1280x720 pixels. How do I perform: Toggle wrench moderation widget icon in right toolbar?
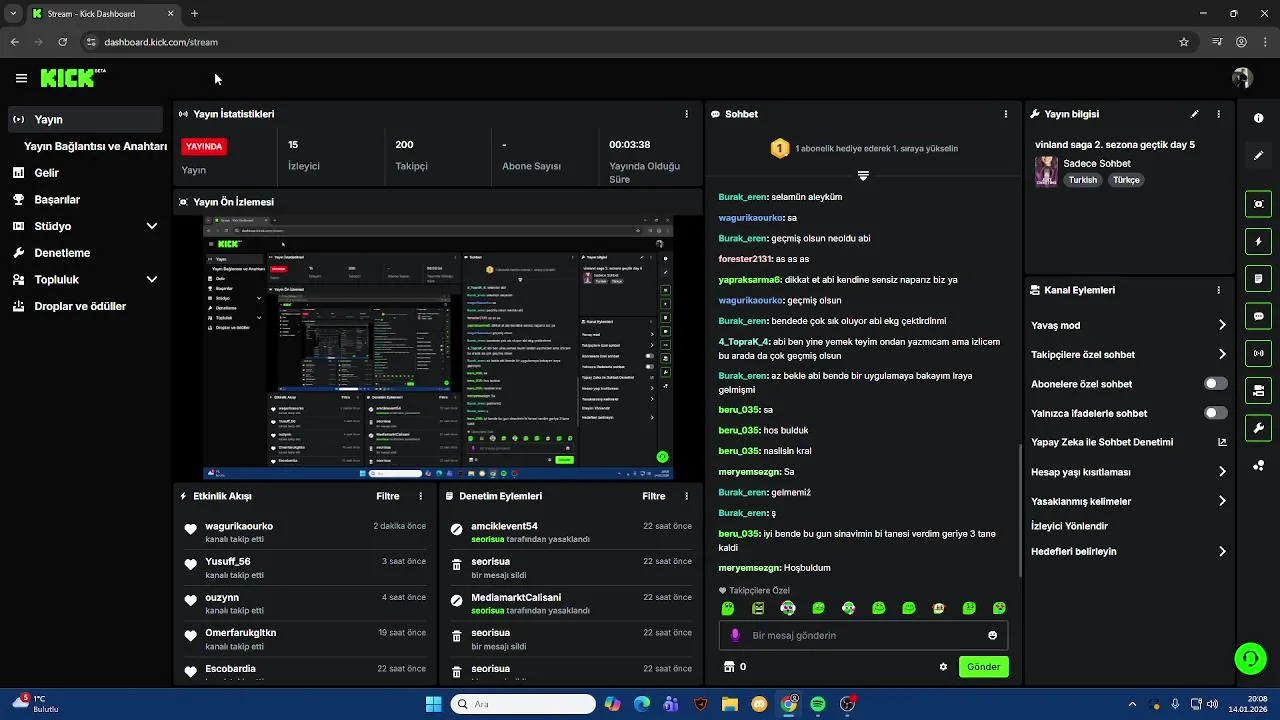(x=1258, y=428)
